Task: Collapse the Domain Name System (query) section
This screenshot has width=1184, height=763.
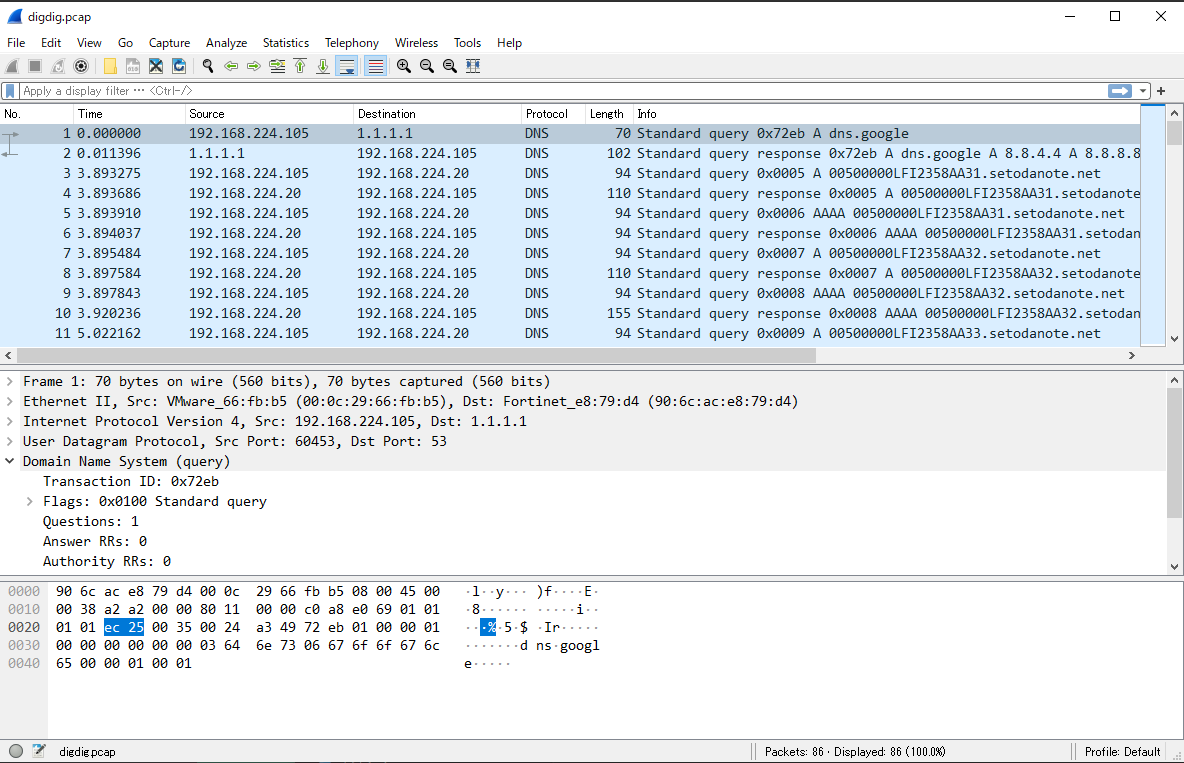Action: pos(10,461)
